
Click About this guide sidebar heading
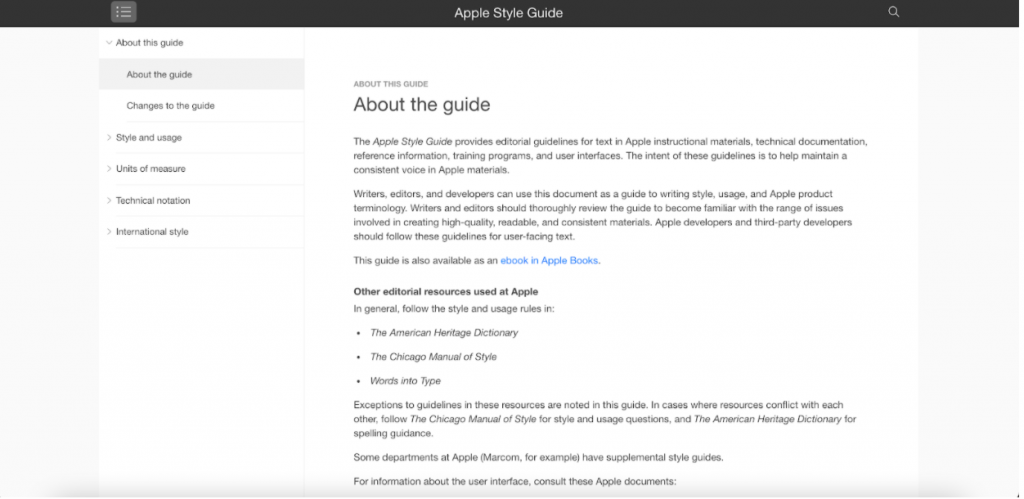click(x=150, y=42)
